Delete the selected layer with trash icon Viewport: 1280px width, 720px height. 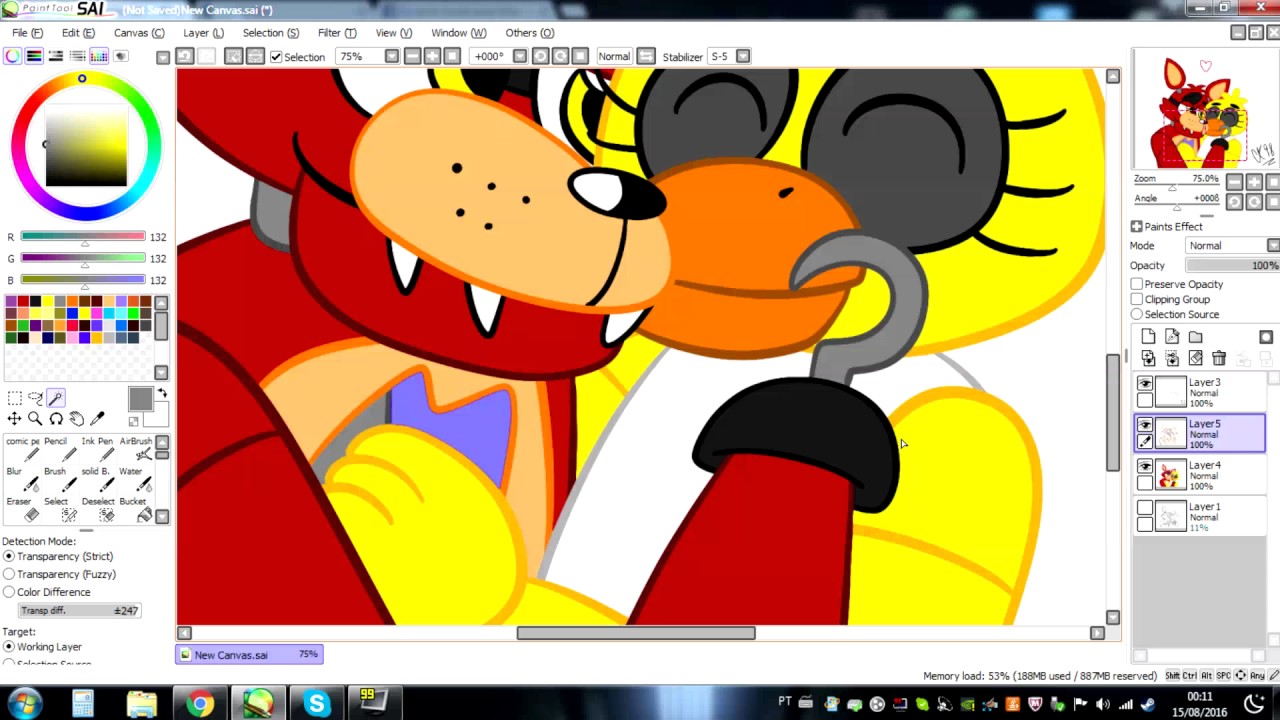[x=1219, y=358]
